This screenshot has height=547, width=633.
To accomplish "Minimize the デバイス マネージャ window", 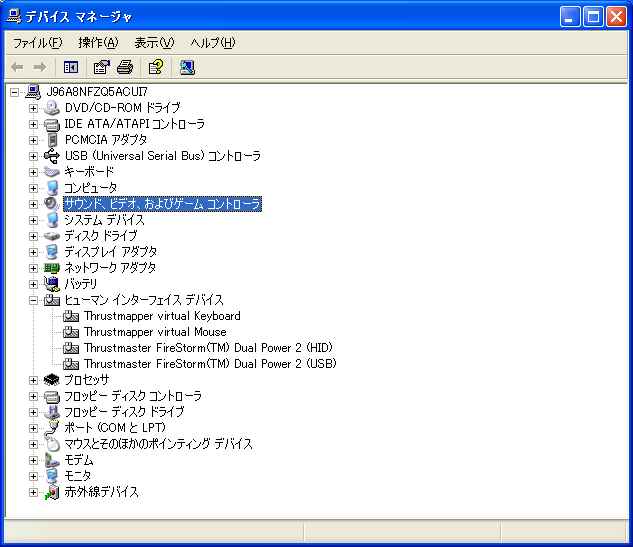I will pyautogui.click(x=570, y=17).
